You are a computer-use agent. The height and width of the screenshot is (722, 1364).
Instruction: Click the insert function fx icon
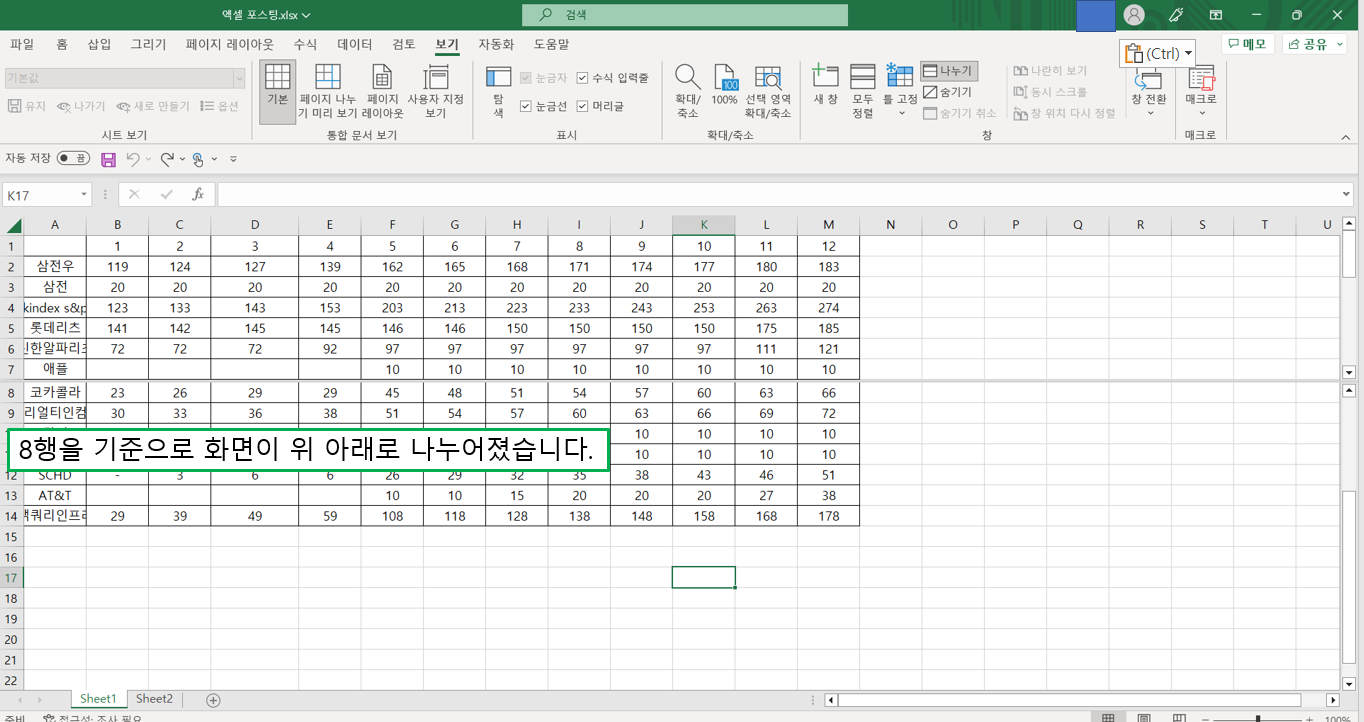pos(198,194)
